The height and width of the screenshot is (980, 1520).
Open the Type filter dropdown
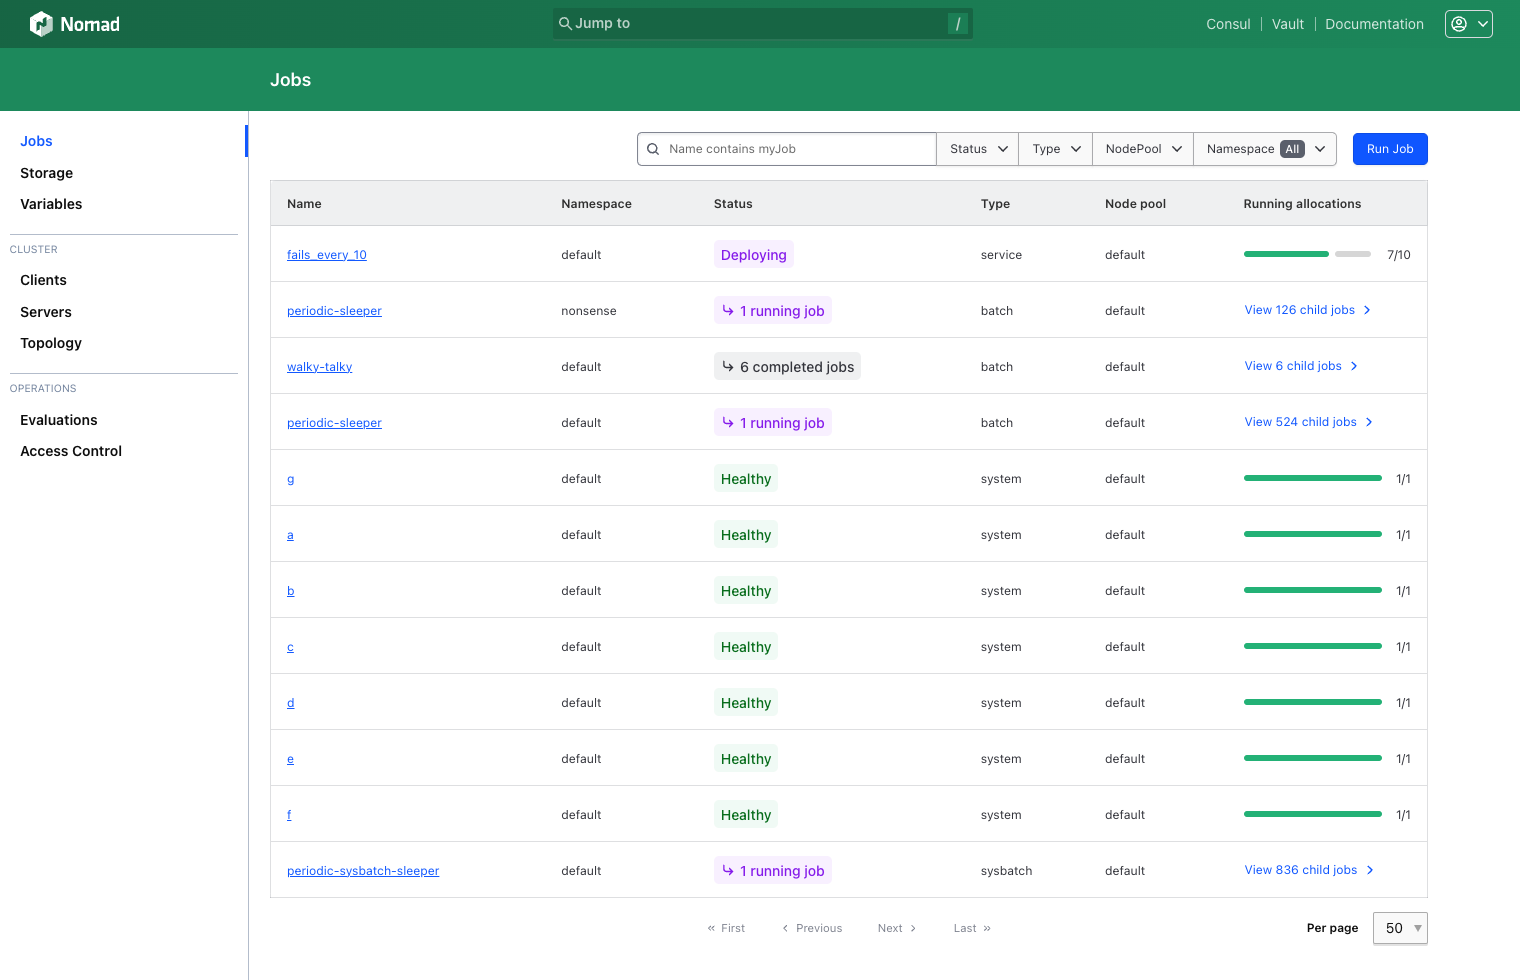(1055, 149)
